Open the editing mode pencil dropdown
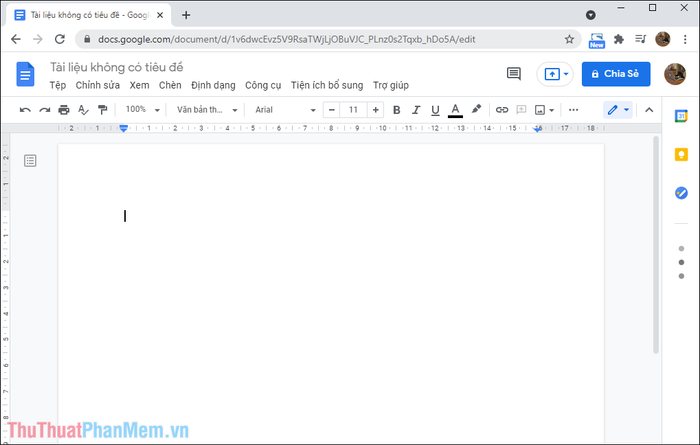Image resolution: width=700 pixels, height=445 pixels. (618, 110)
